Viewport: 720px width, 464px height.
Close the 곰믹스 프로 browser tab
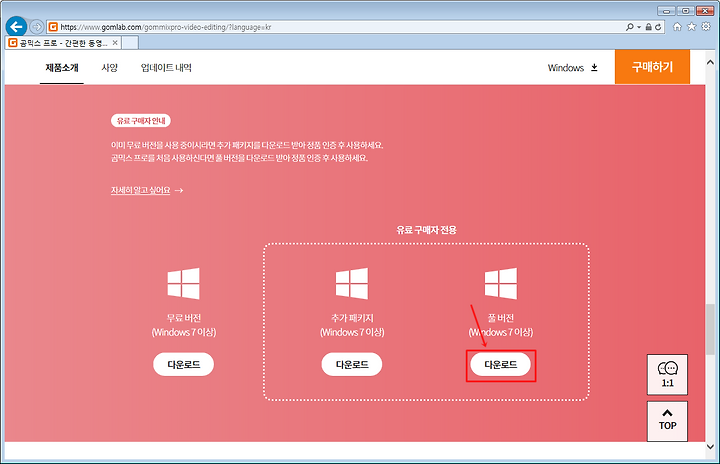point(115,43)
